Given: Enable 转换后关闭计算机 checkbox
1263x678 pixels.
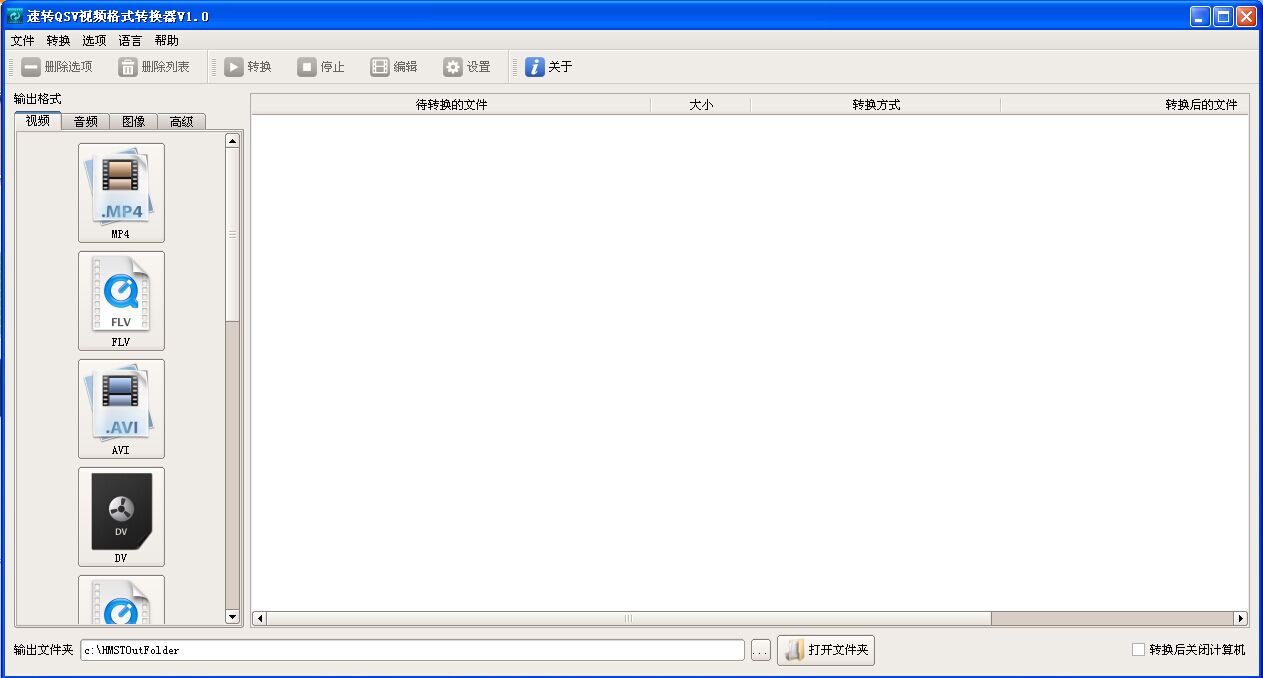Looking at the screenshot, I should (1138, 650).
